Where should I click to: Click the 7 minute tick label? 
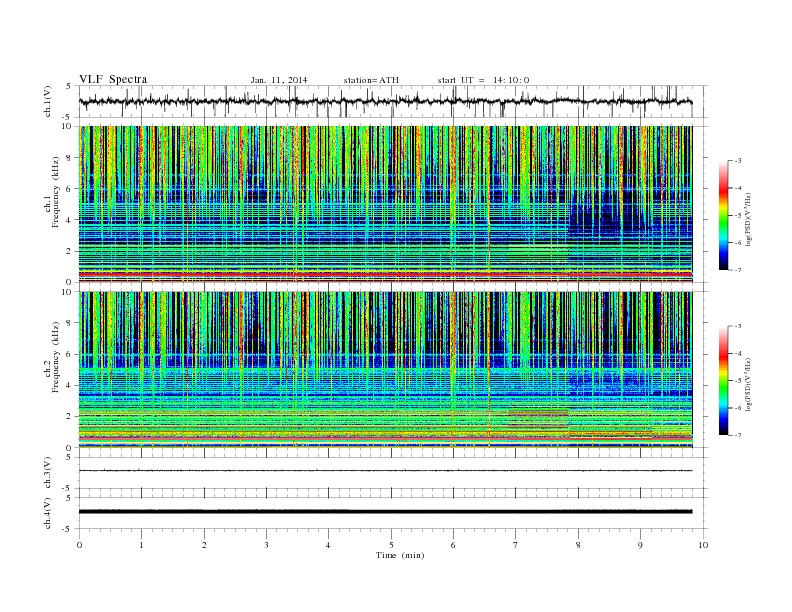516,545
